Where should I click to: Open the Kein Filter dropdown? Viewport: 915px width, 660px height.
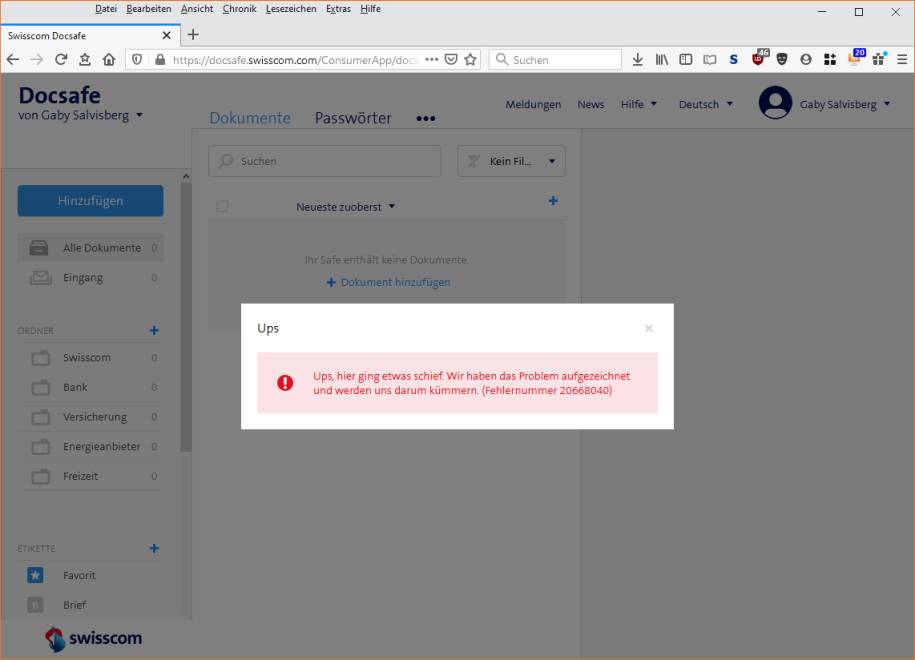[512, 161]
